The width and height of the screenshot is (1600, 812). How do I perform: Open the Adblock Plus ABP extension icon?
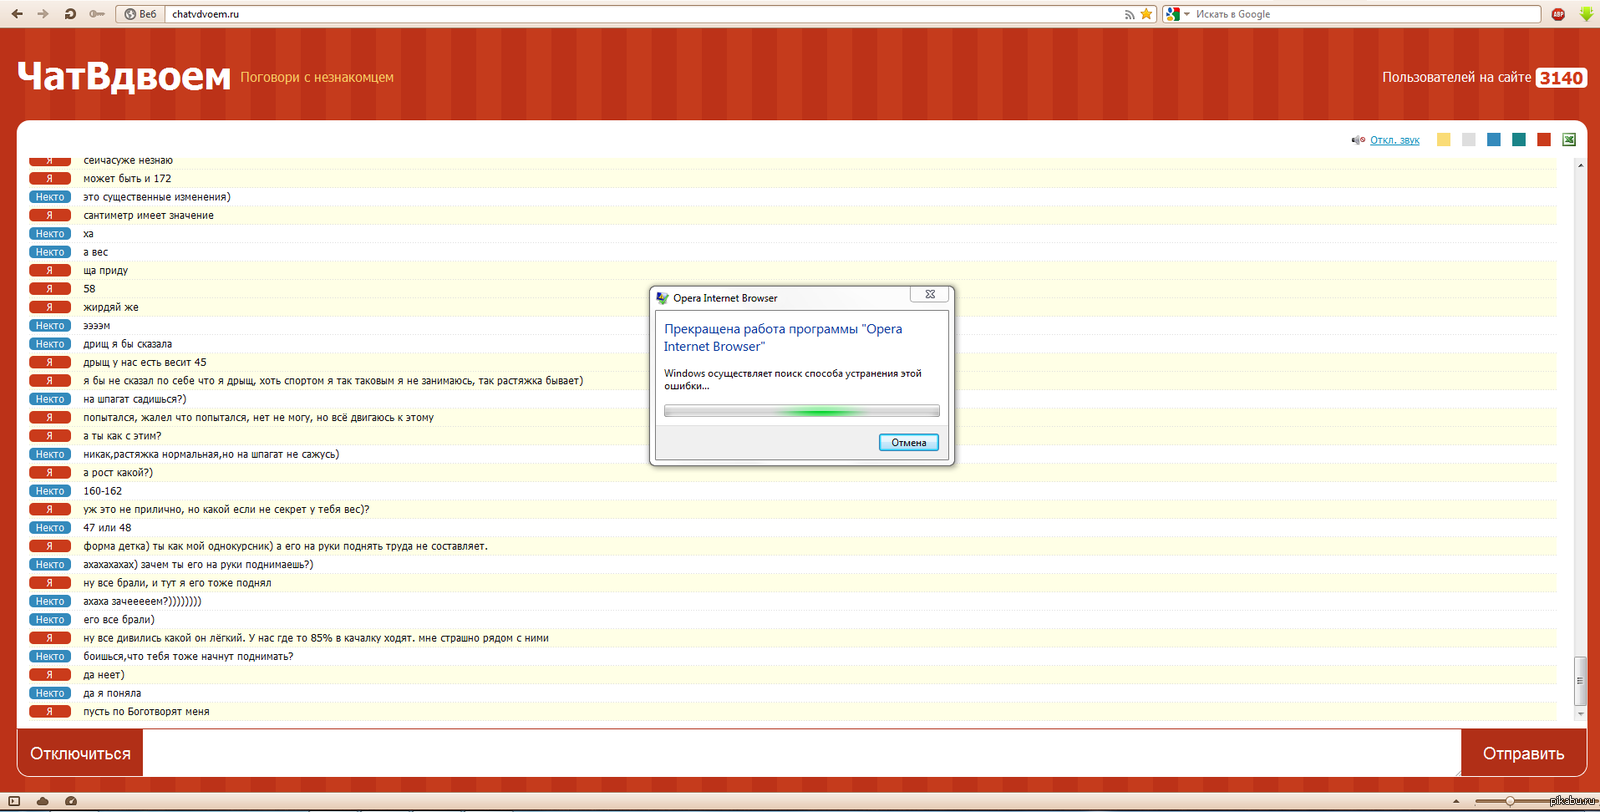click(x=1558, y=14)
